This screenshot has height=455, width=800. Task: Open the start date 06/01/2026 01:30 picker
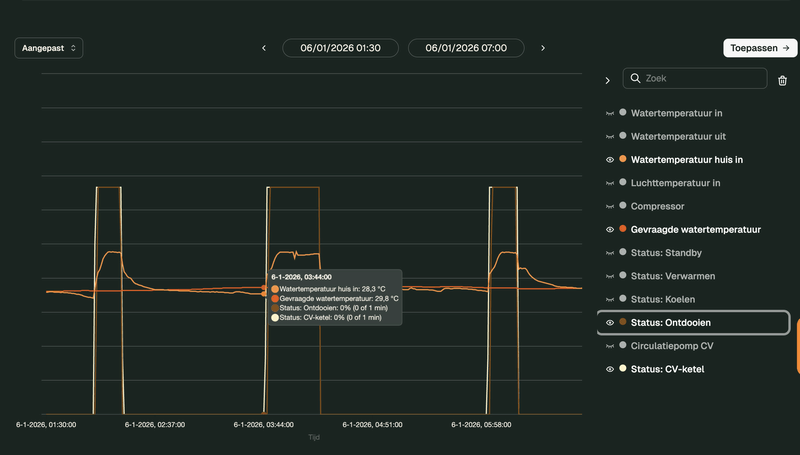[x=340, y=48]
